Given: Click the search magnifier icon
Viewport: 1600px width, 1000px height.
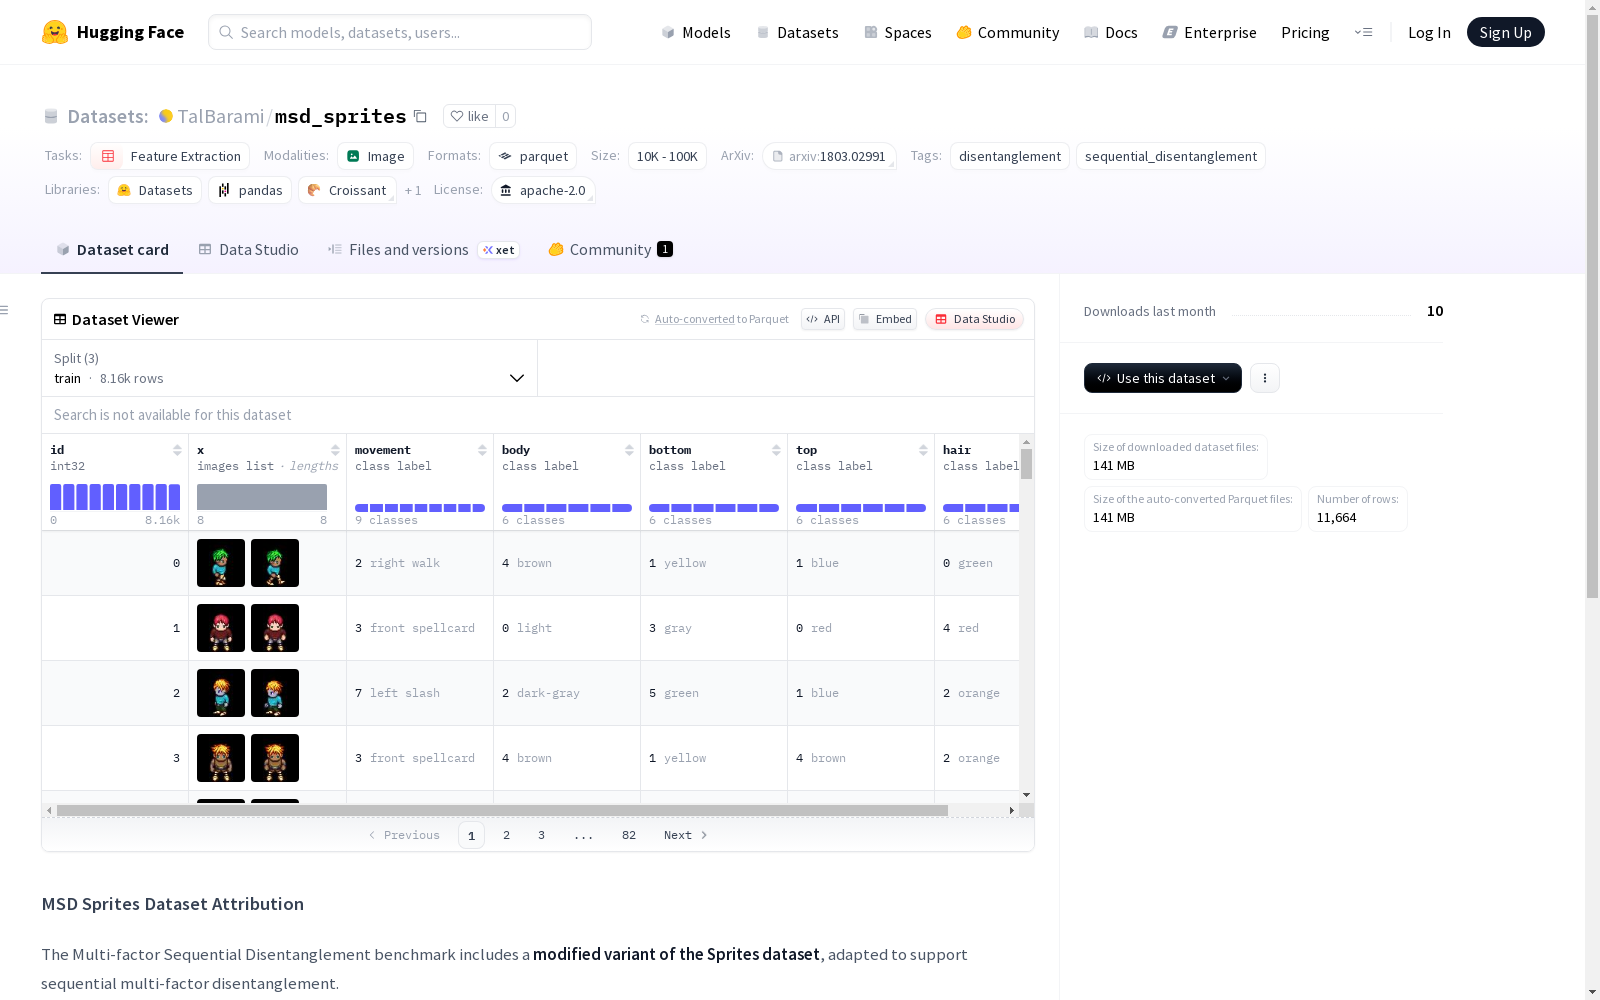Looking at the screenshot, I should tap(226, 32).
